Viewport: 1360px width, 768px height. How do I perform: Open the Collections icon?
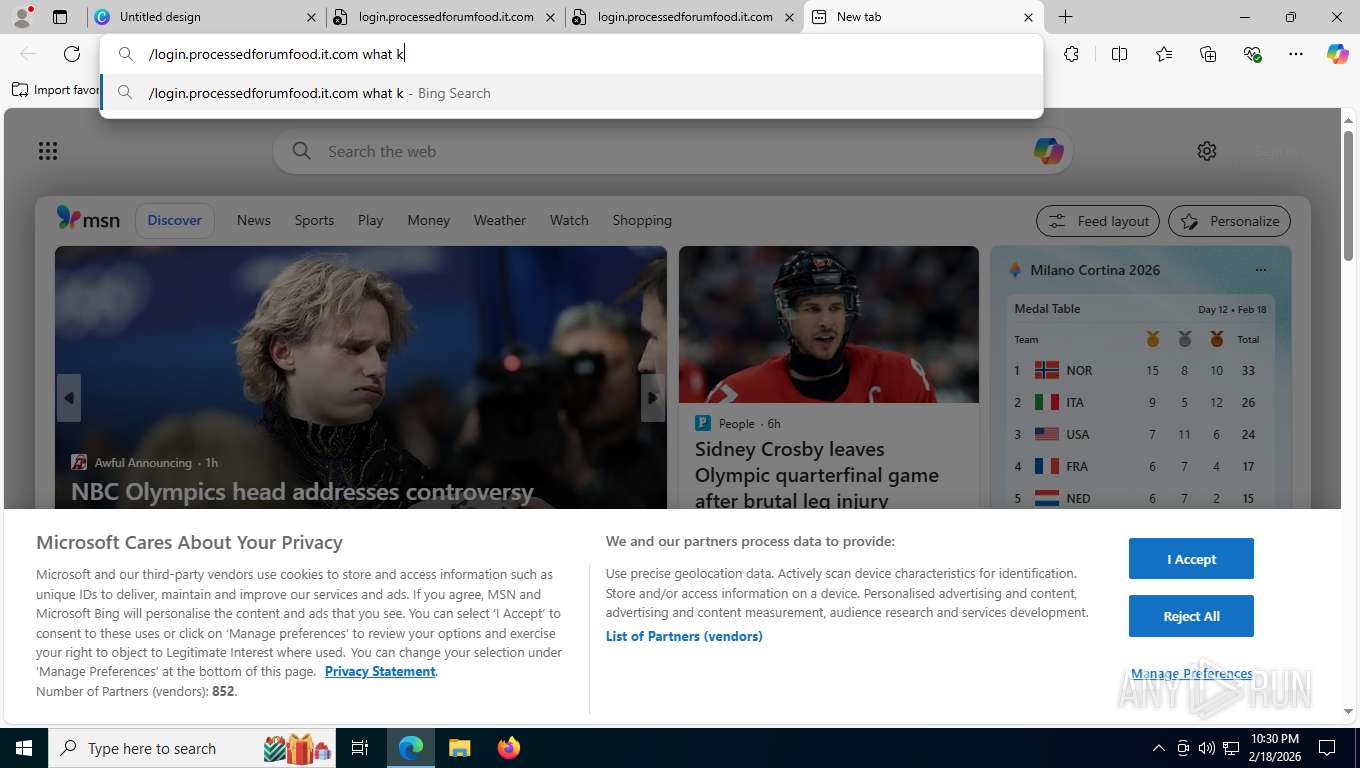(x=1208, y=54)
